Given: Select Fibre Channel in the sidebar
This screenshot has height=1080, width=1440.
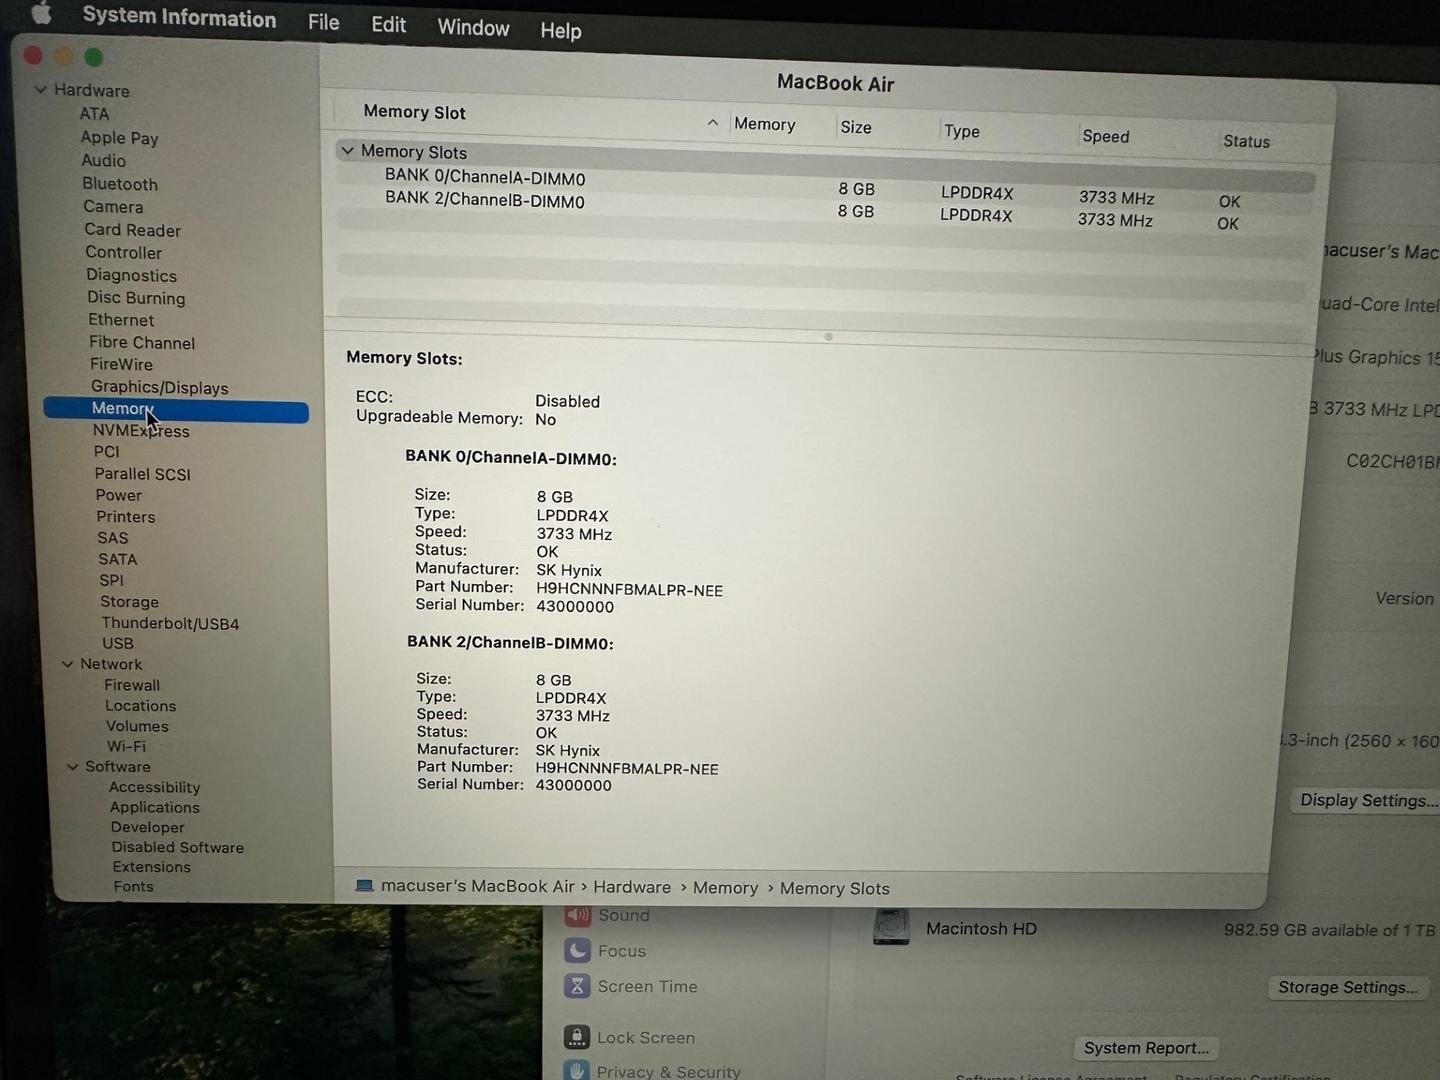Looking at the screenshot, I should tap(142, 343).
